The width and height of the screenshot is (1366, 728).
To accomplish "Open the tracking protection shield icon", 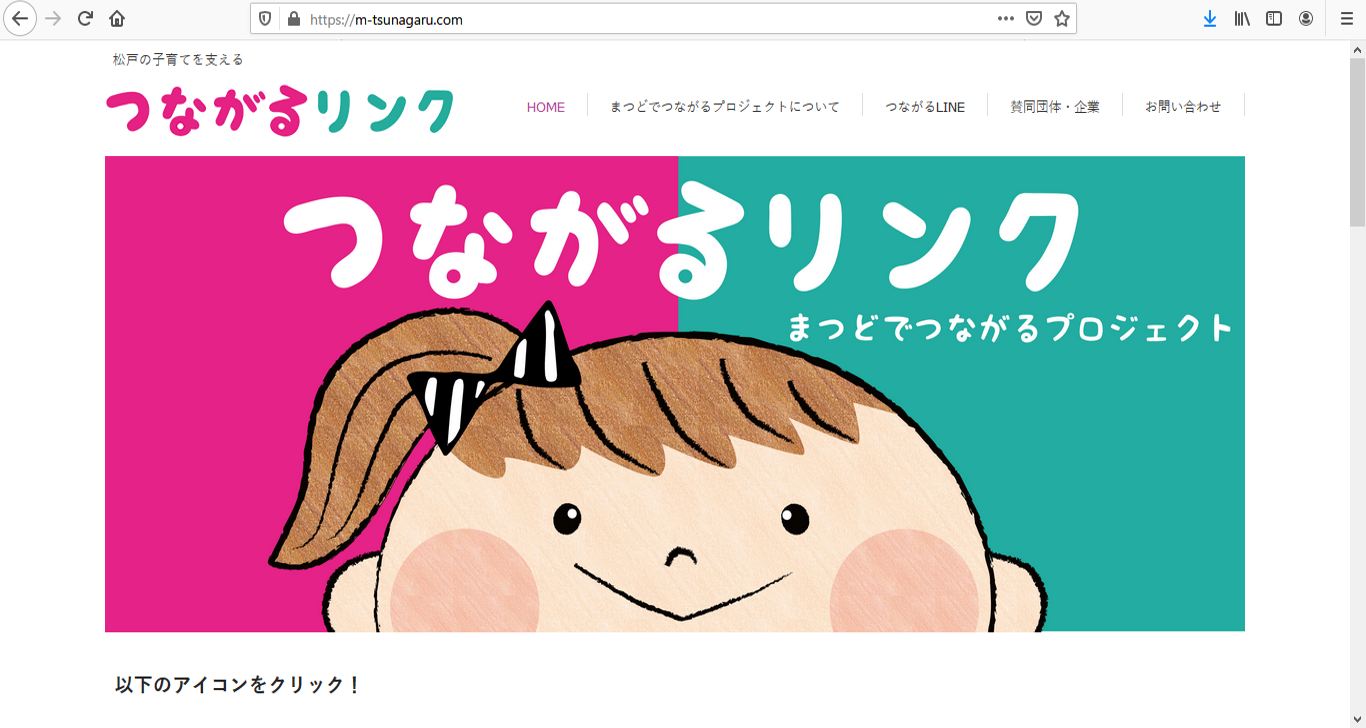I will coord(265,19).
